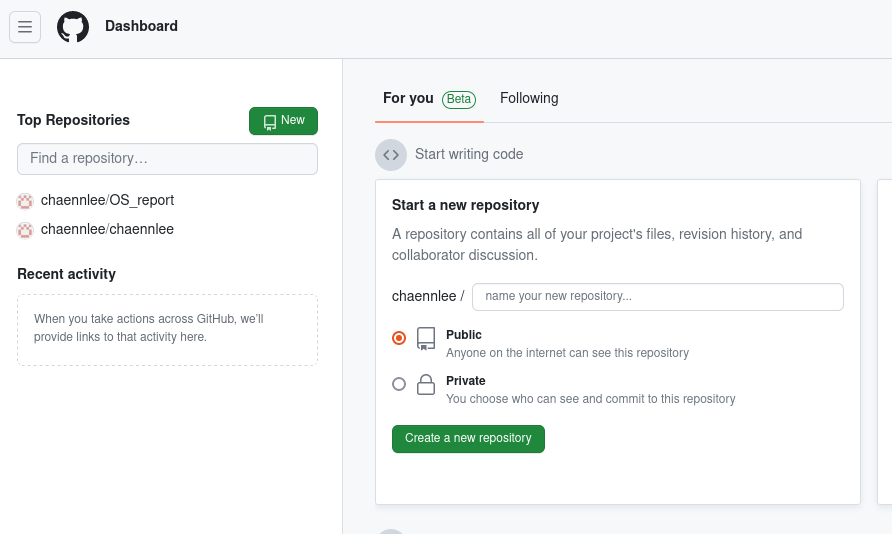Screen dimensions: 892x534
Task: Click the Dashboard header title
Action: coord(141,26)
